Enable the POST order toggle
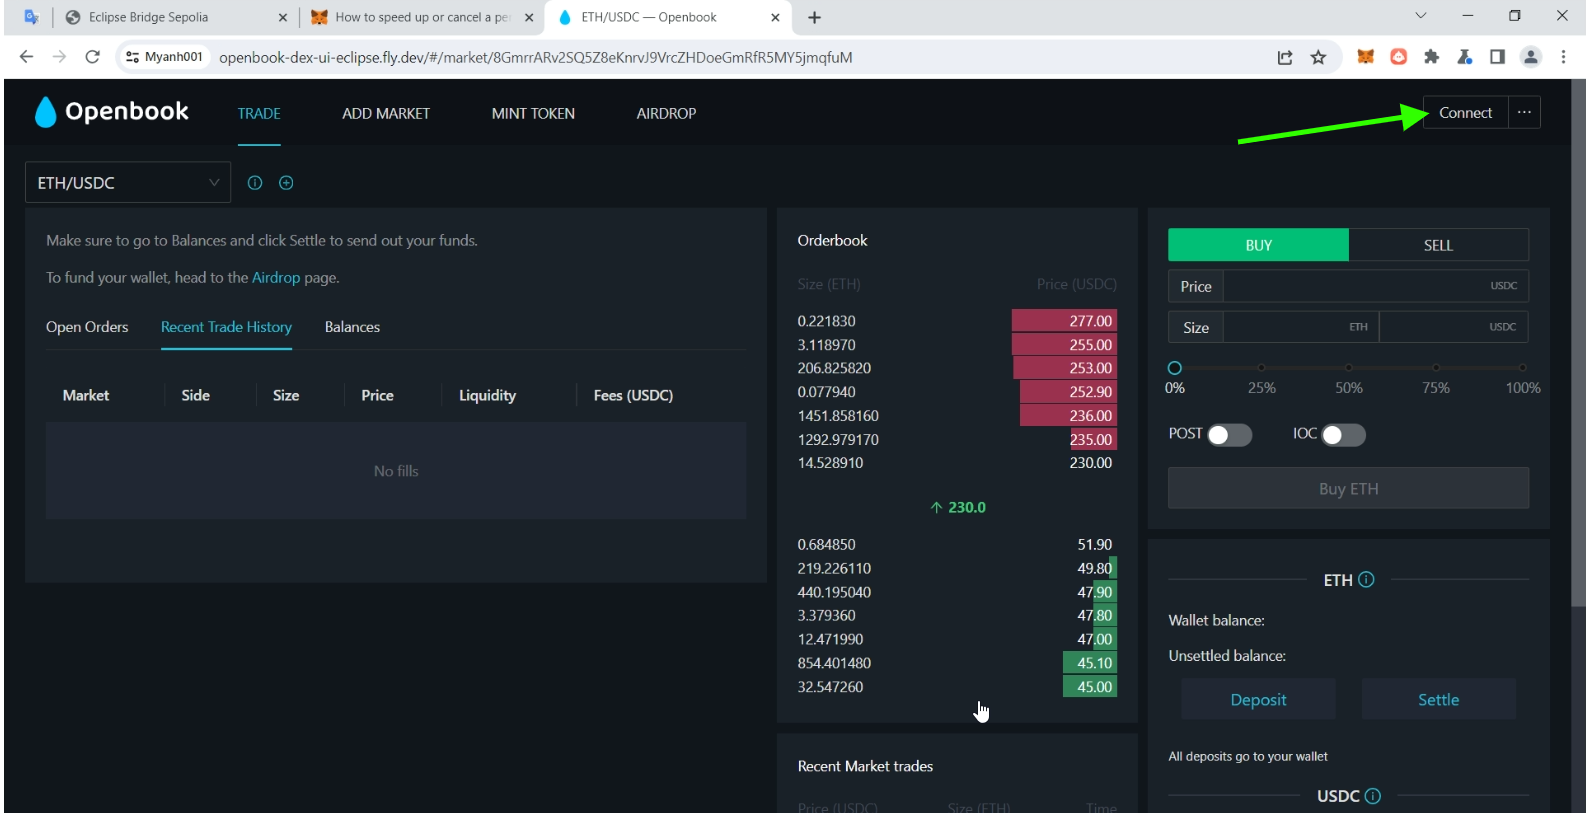 1229,435
